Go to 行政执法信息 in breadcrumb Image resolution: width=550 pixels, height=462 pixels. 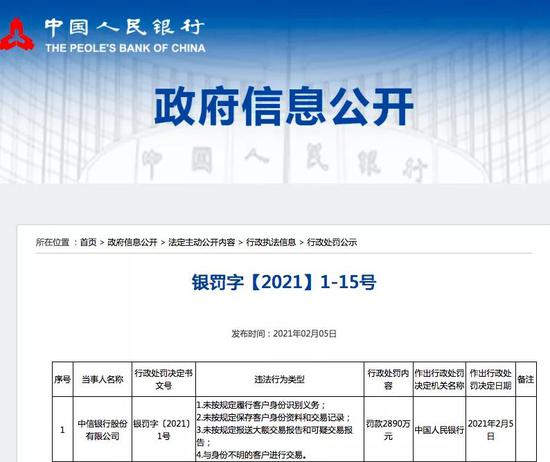point(271,242)
